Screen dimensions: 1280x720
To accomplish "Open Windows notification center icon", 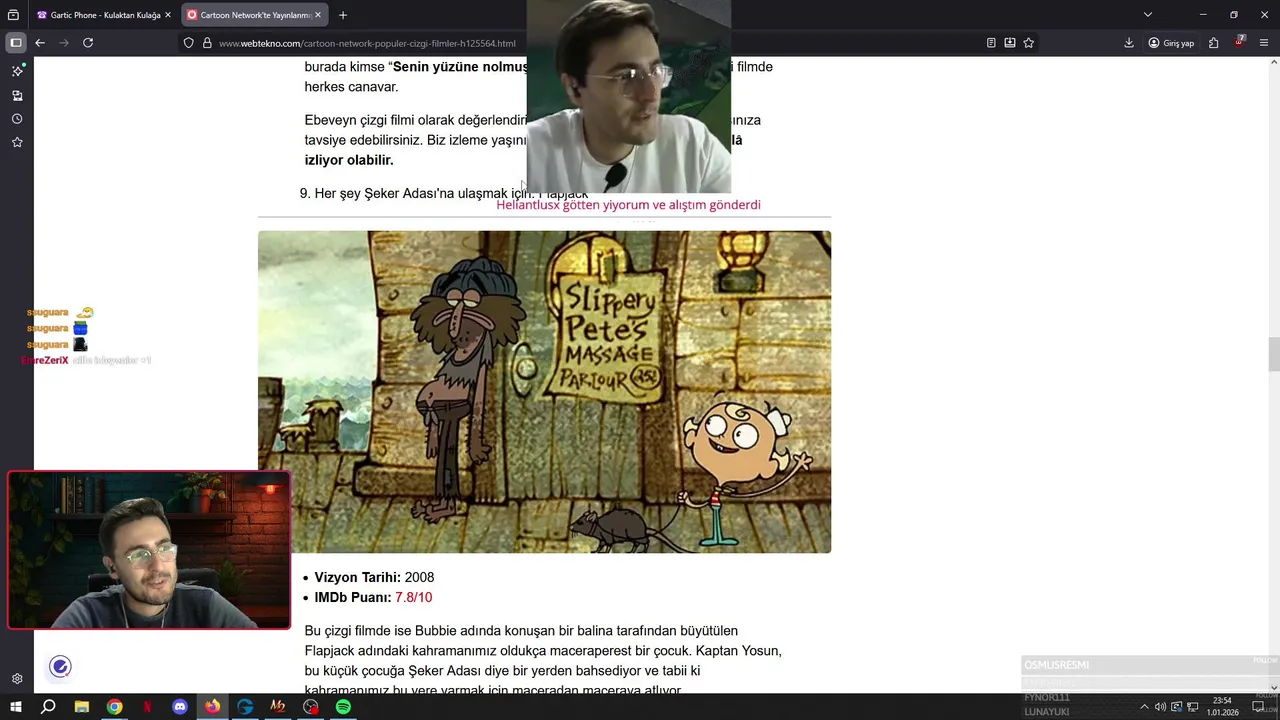I will tap(1258, 707).
